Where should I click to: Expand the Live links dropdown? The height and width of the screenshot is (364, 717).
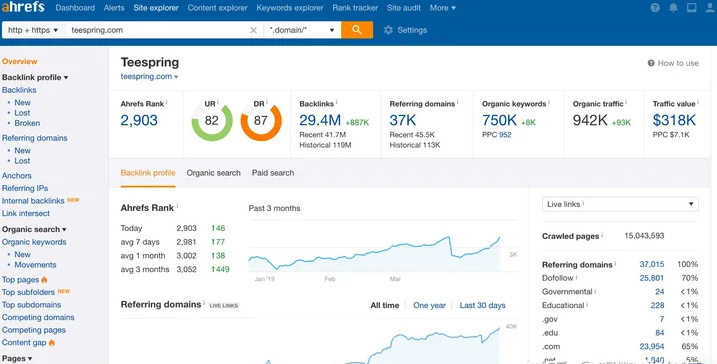point(620,204)
